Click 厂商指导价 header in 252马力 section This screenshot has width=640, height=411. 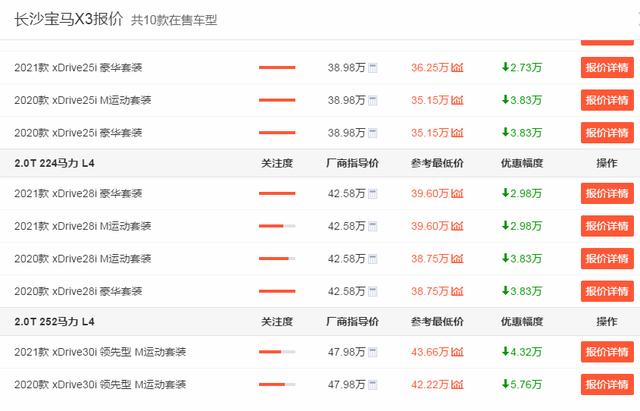[x=353, y=322]
